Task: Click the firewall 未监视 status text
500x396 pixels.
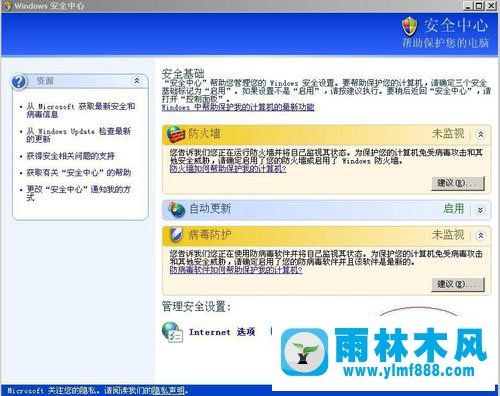Action: tap(448, 134)
